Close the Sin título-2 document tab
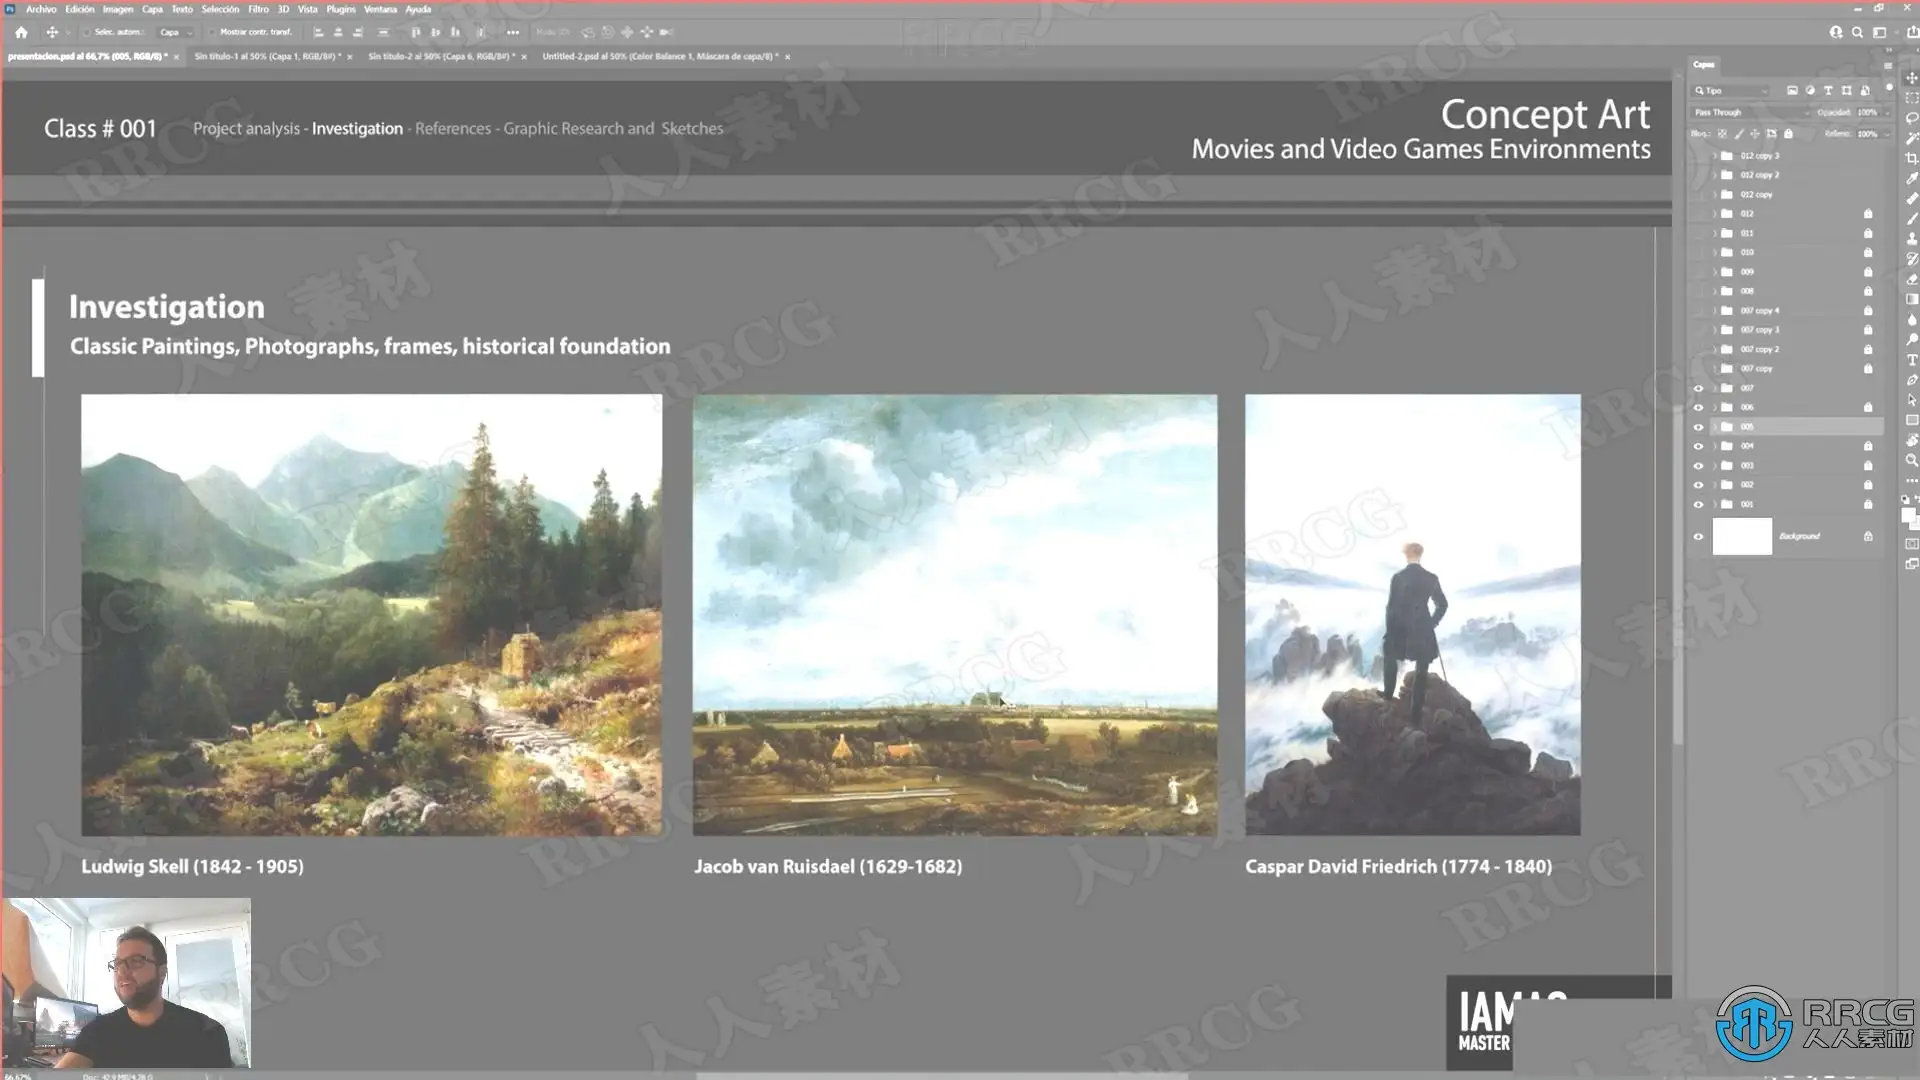 click(524, 57)
